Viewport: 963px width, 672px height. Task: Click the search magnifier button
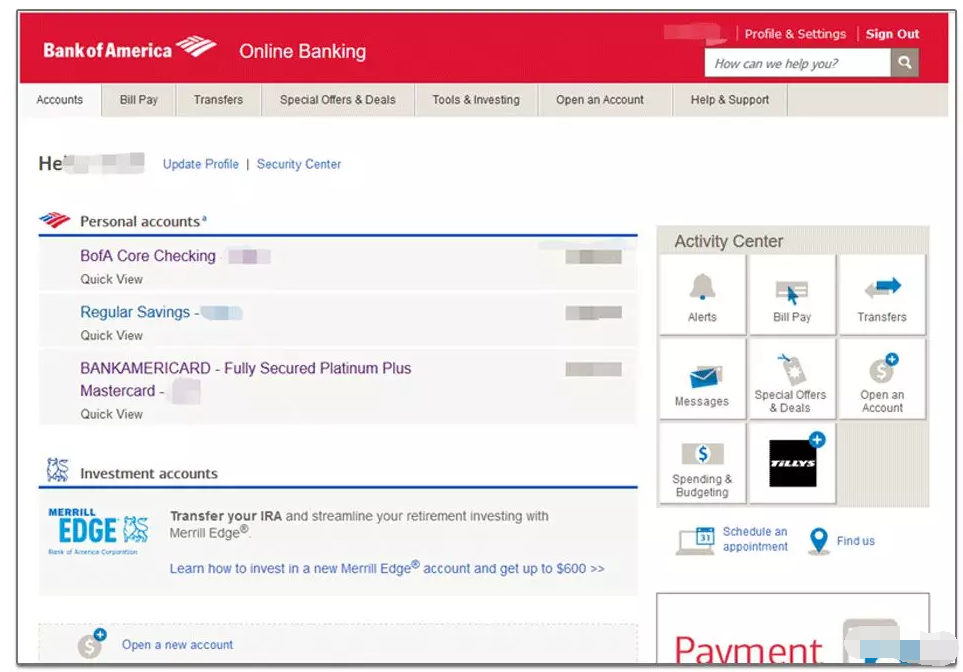click(x=904, y=63)
